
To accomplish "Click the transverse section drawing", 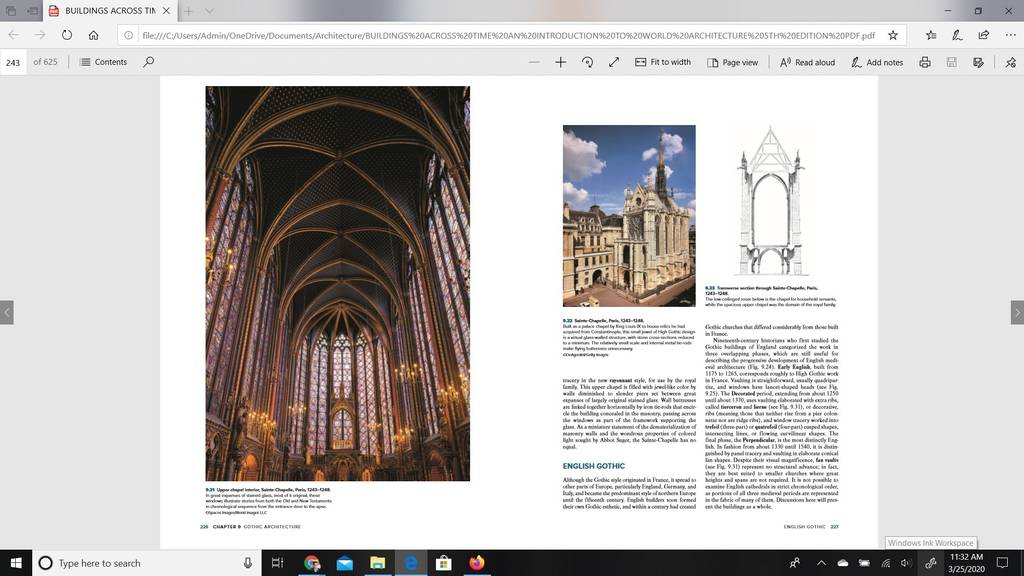I will point(771,200).
